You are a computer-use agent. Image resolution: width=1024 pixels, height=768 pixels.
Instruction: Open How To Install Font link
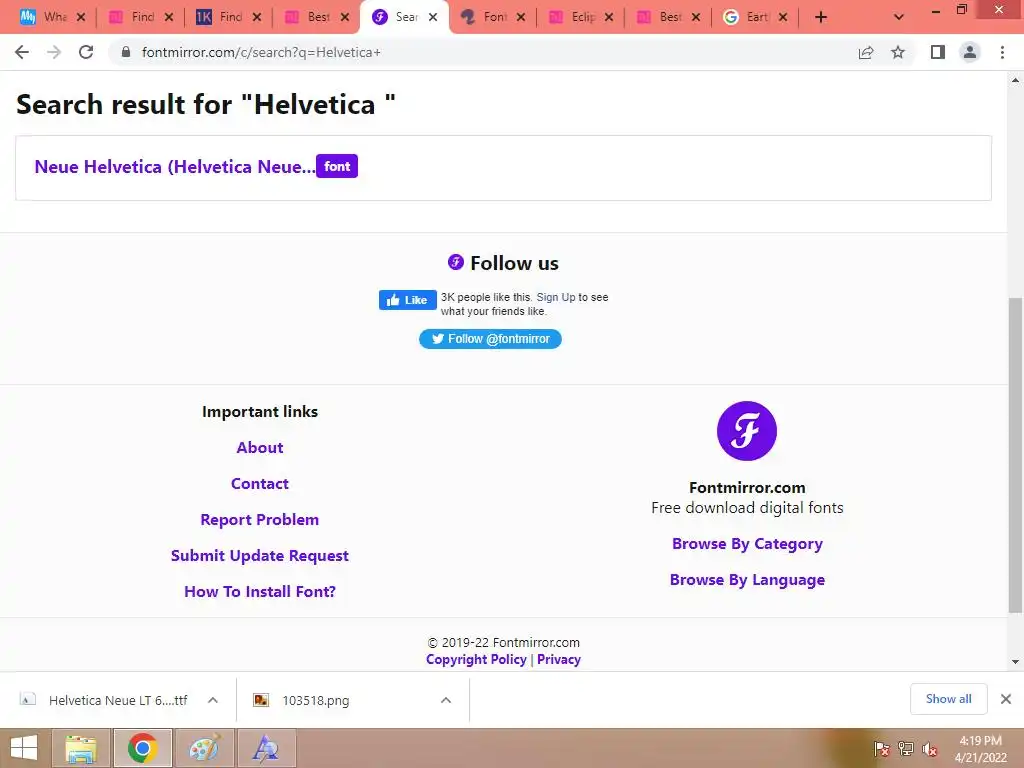coord(260,591)
